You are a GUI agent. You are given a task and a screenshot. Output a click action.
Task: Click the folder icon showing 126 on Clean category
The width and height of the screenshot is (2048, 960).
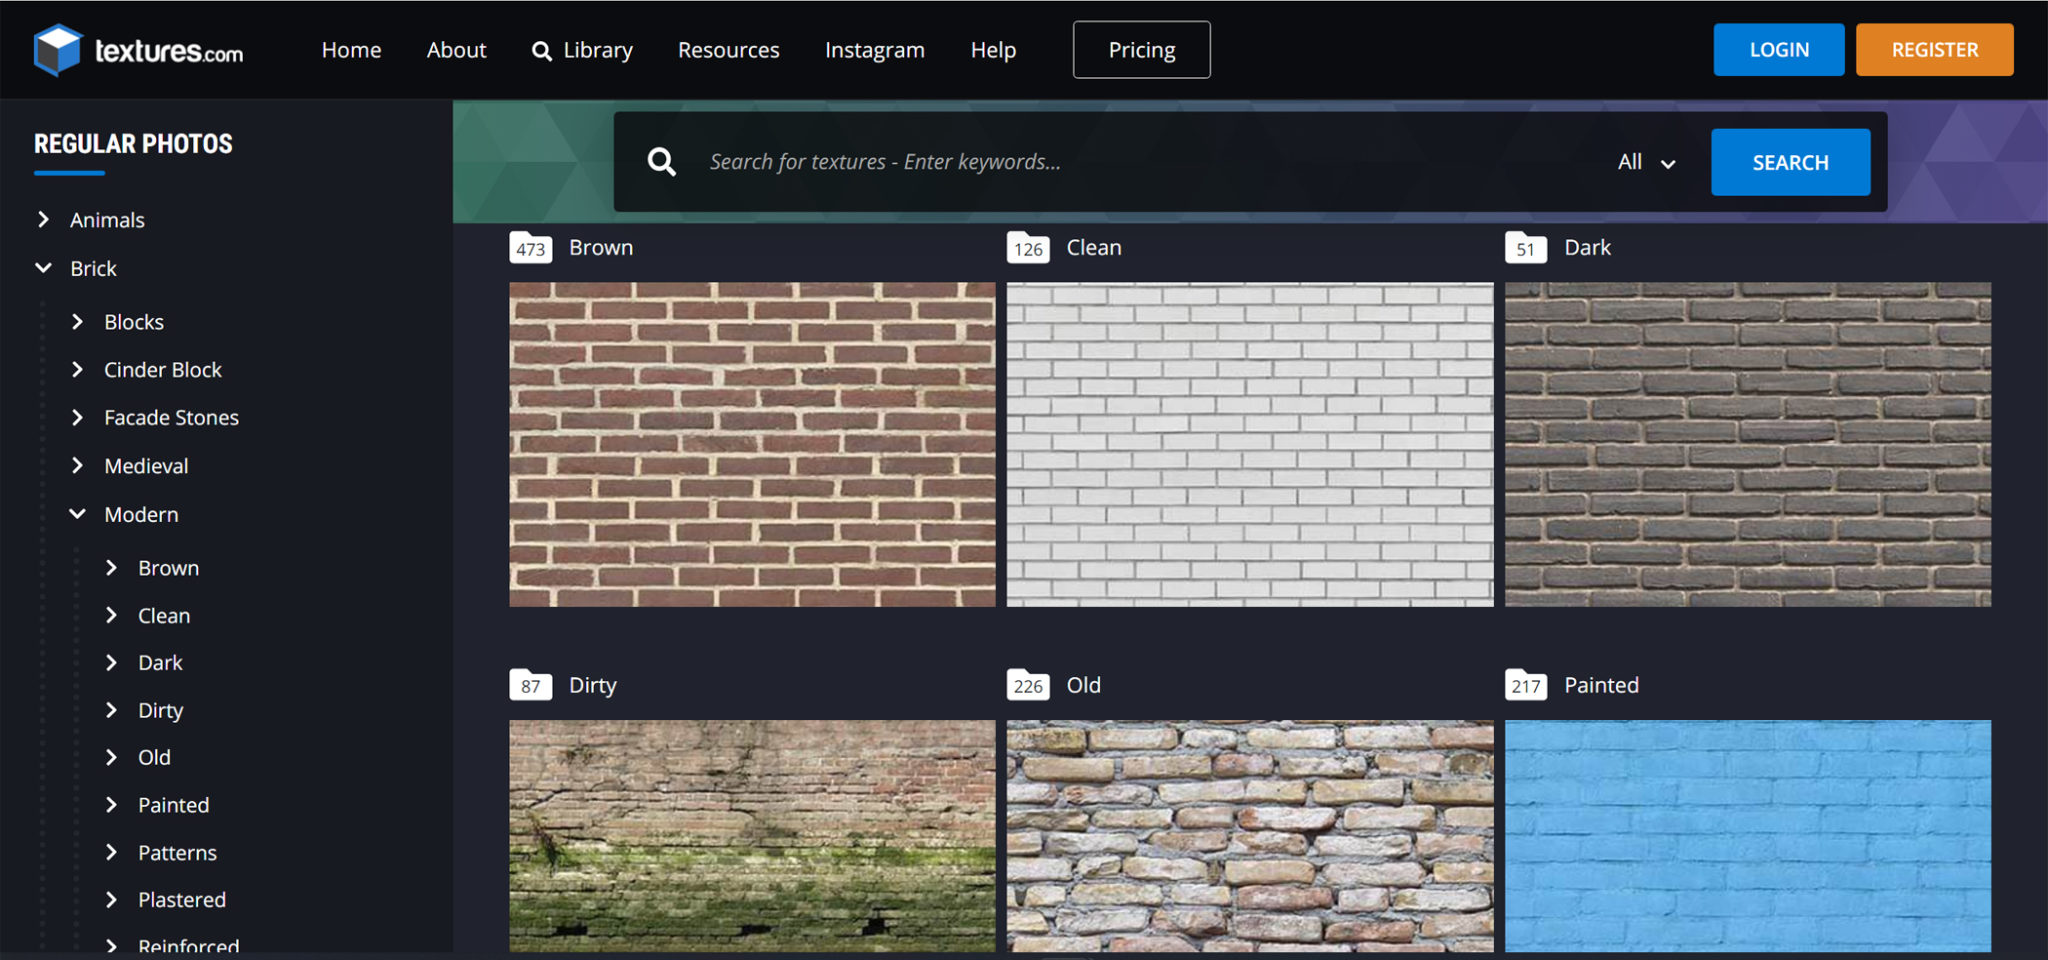tap(1027, 247)
